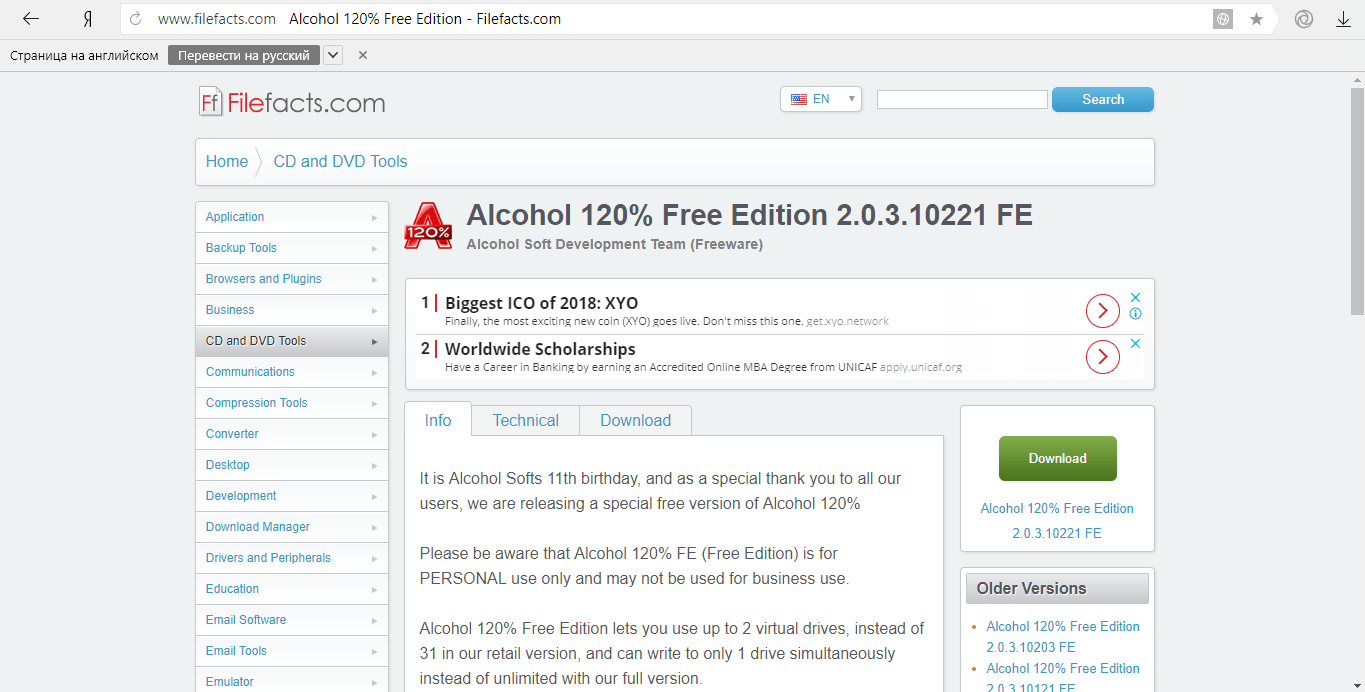Click Biggest ICO of 2018: XYO ad title
This screenshot has width=1365, height=692.
(x=541, y=303)
